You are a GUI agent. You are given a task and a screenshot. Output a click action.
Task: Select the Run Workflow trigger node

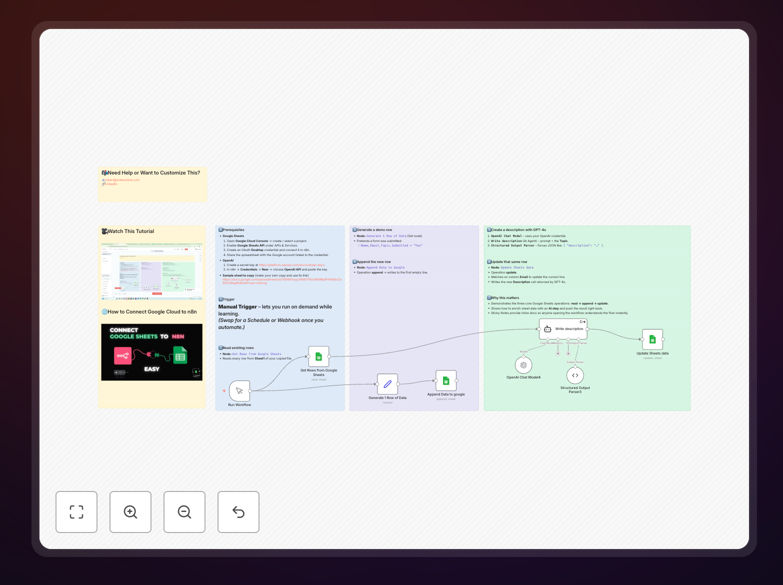239,390
